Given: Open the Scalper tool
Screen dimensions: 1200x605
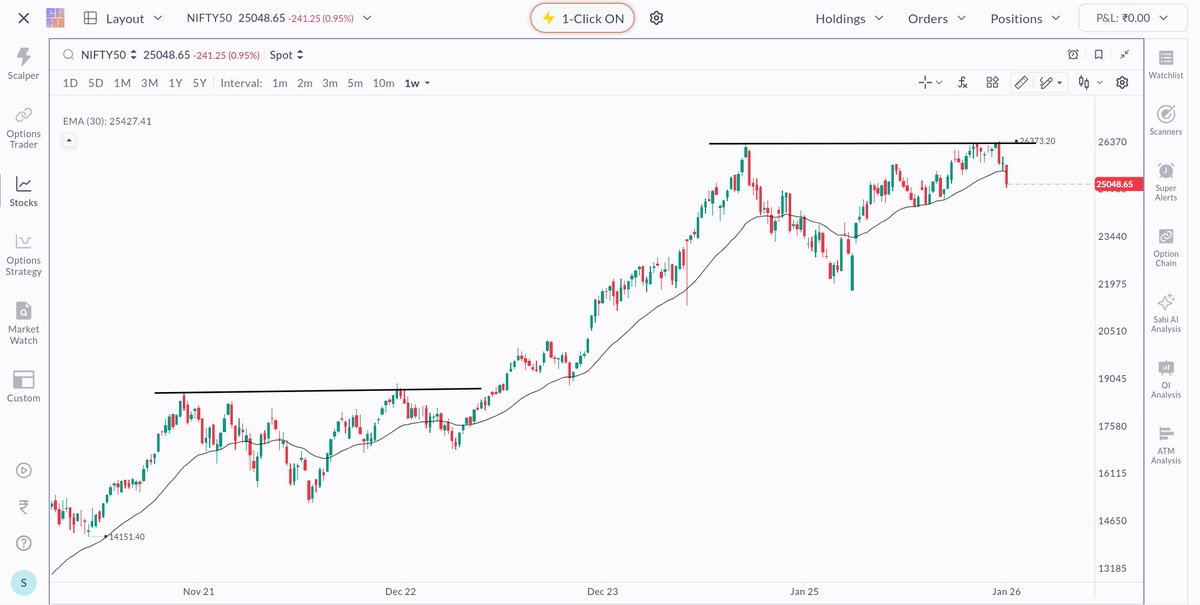Looking at the screenshot, I should click(24, 64).
